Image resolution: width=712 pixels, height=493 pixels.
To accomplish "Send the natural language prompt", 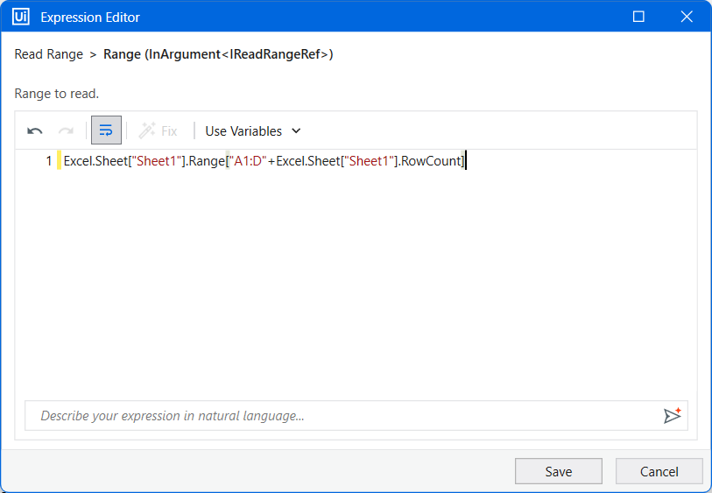I will 672,415.
